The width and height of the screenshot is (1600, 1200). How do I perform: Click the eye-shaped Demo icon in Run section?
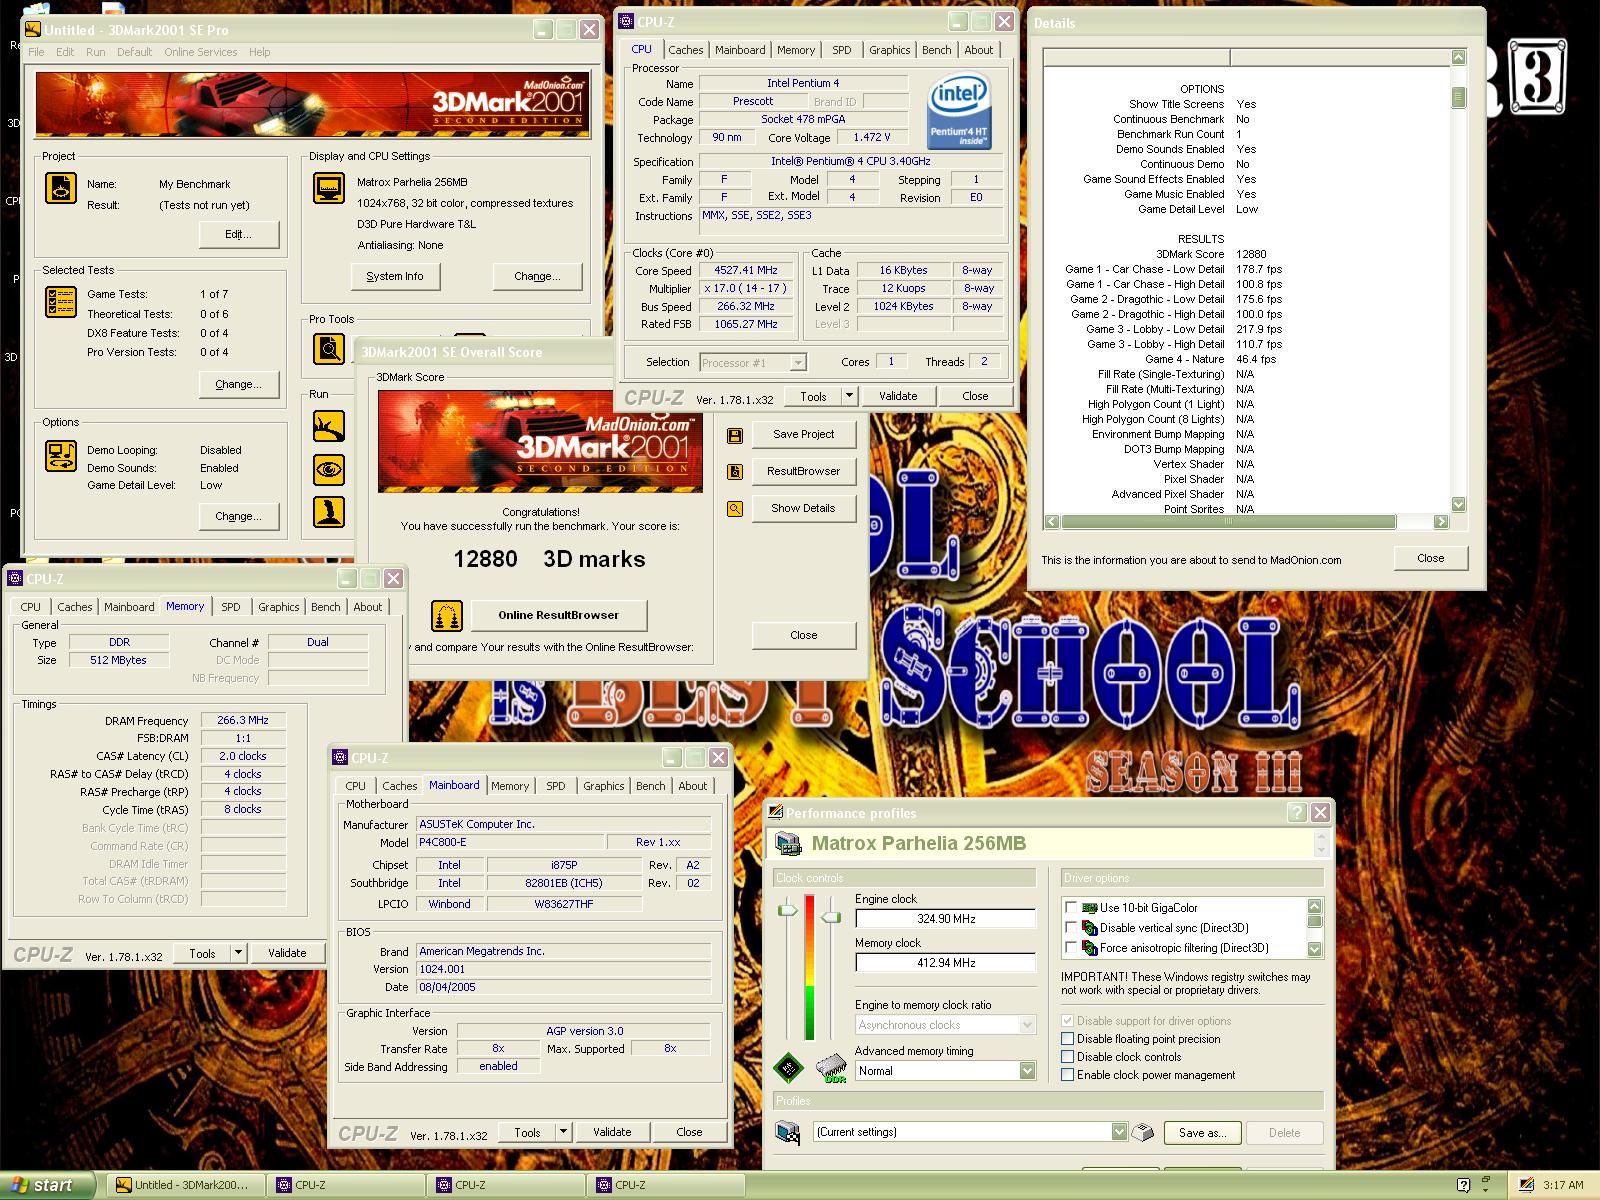pos(328,469)
